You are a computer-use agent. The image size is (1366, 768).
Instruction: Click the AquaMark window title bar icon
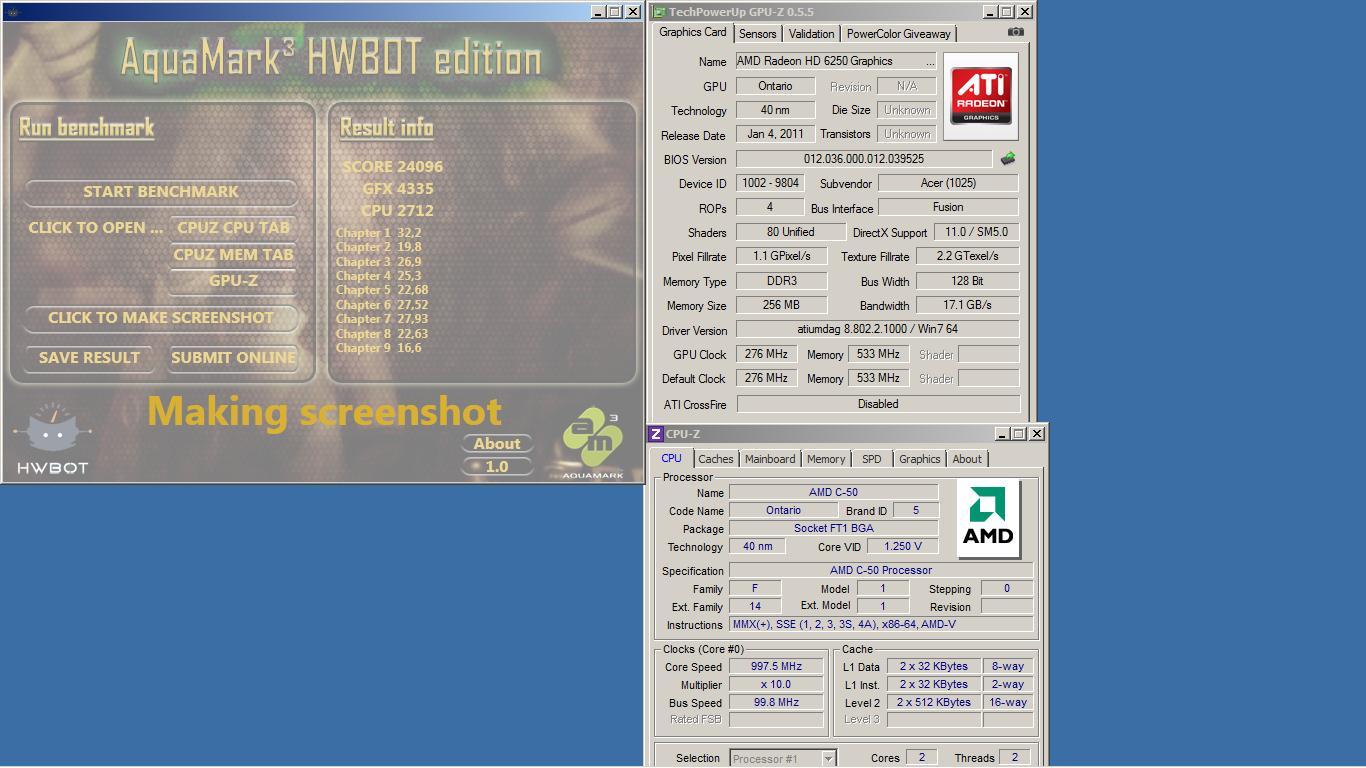[x=12, y=12]
